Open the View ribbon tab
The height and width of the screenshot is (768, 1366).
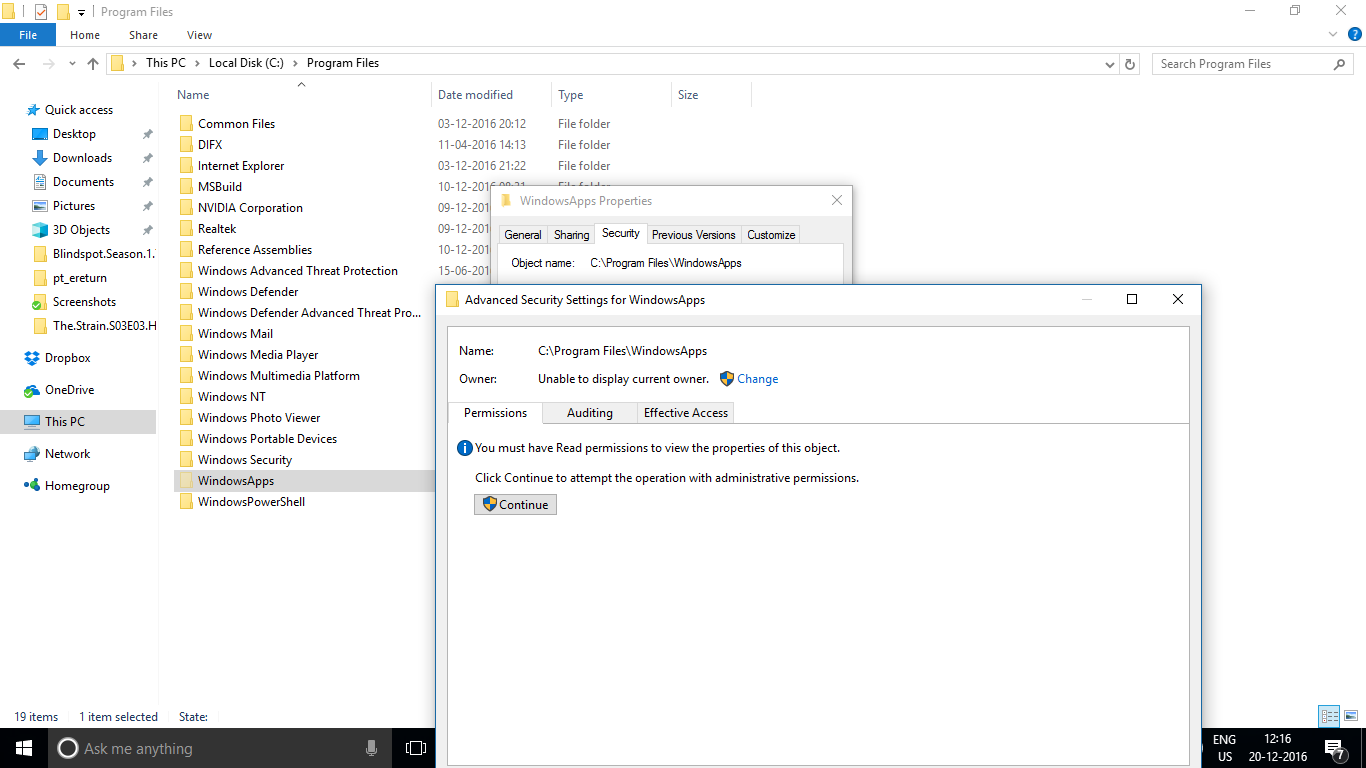(x=199, y=35)
